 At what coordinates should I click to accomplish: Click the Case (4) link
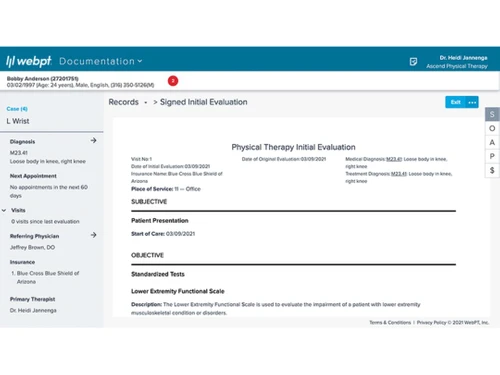(17, 109)
